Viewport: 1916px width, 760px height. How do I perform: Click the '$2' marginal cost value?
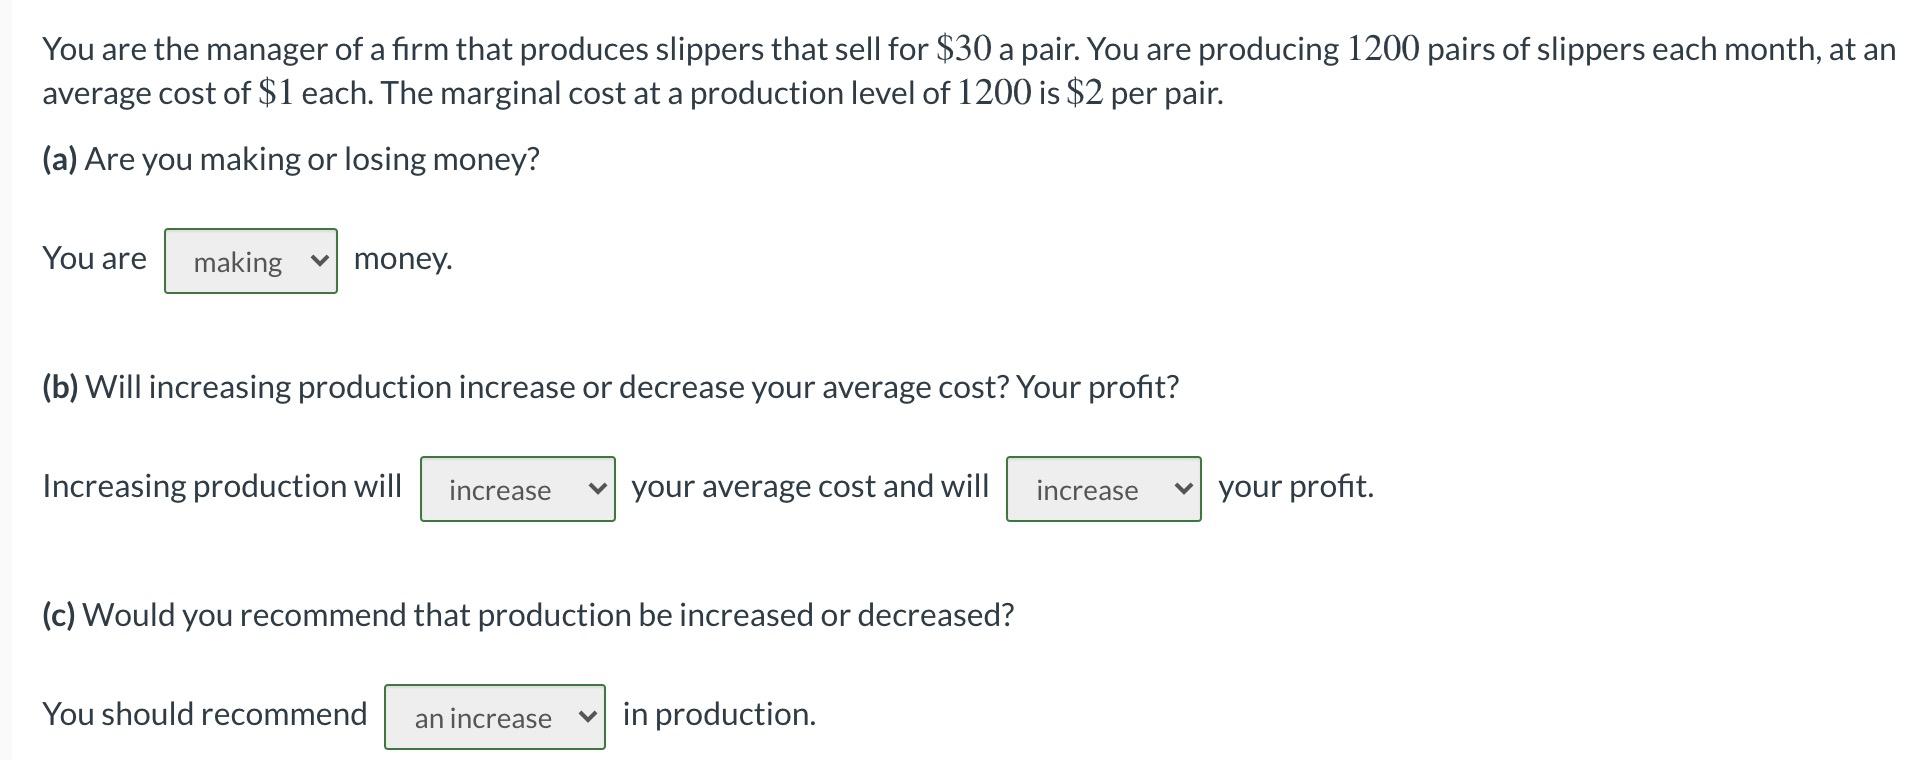pyautogui.click(x=1085, y=93)
